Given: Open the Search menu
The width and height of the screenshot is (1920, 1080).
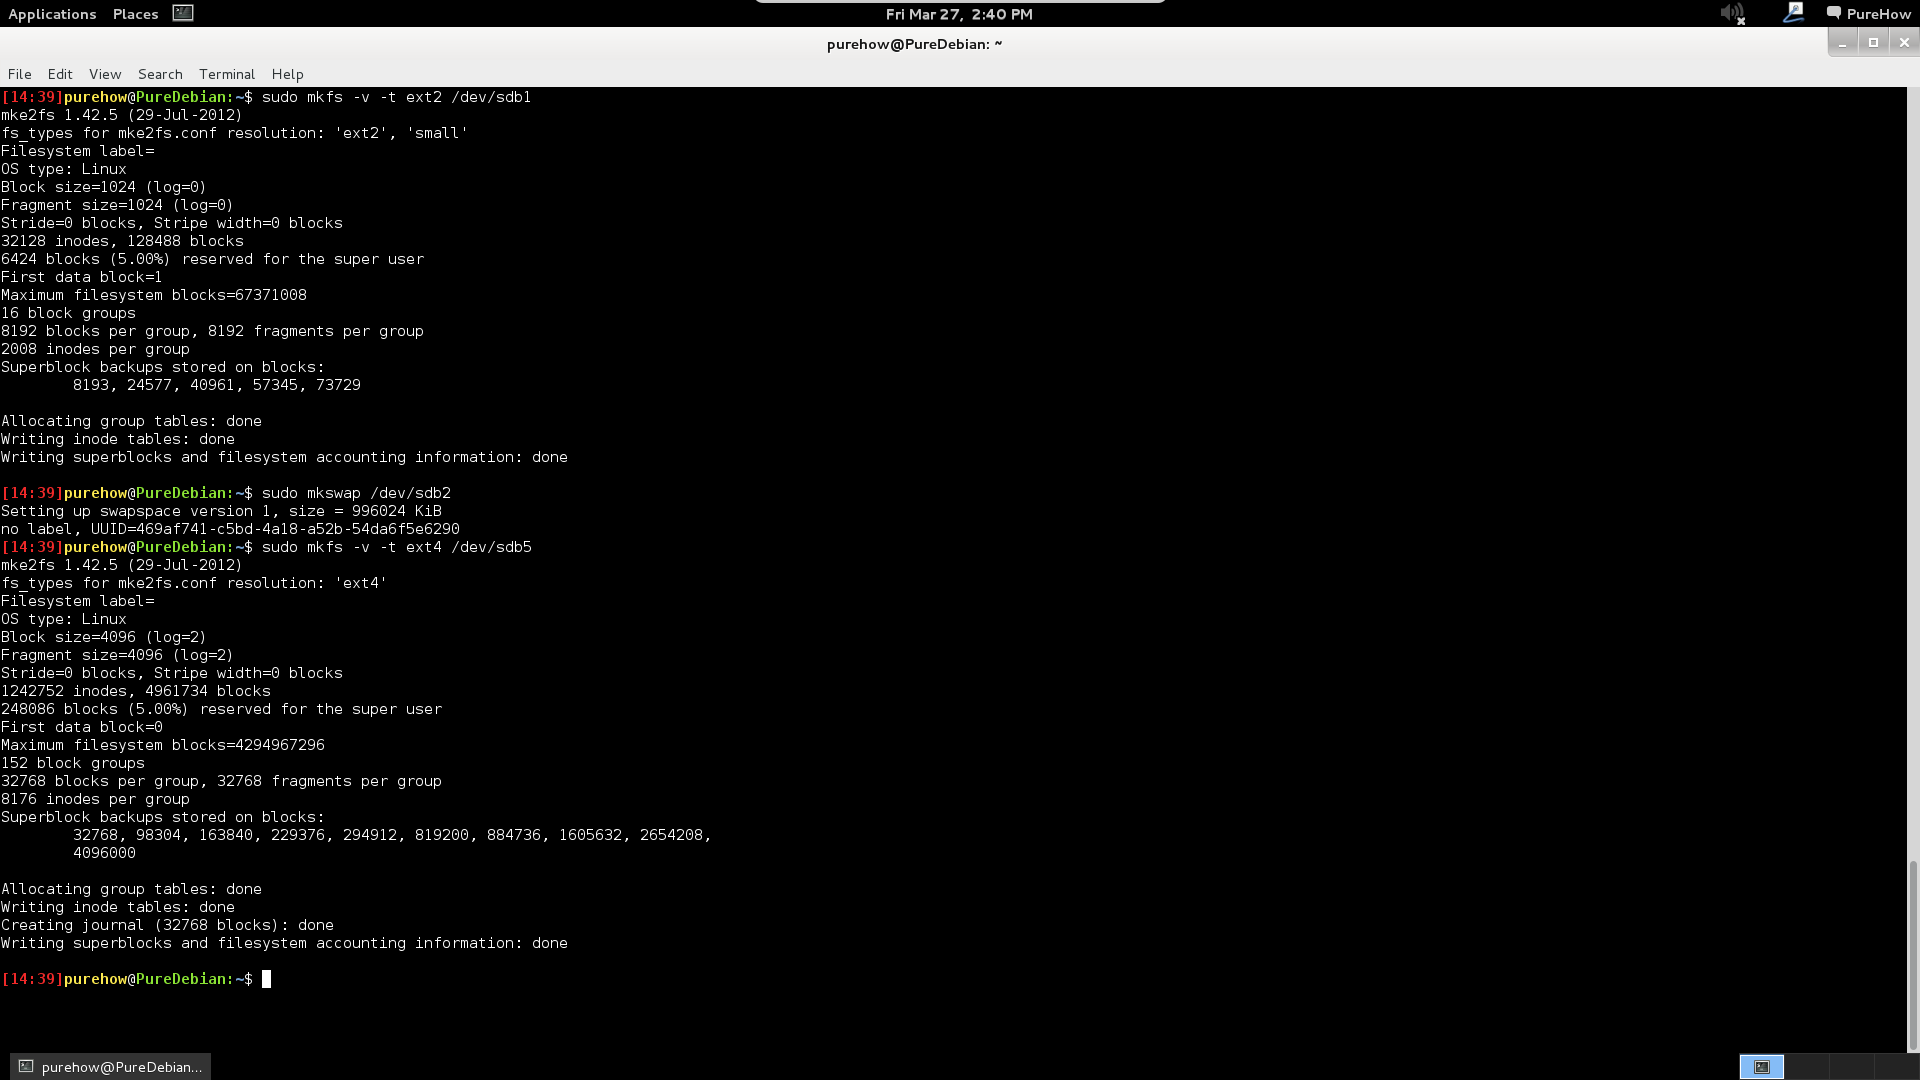Looking at the screenshot, I should coord(160,74).
